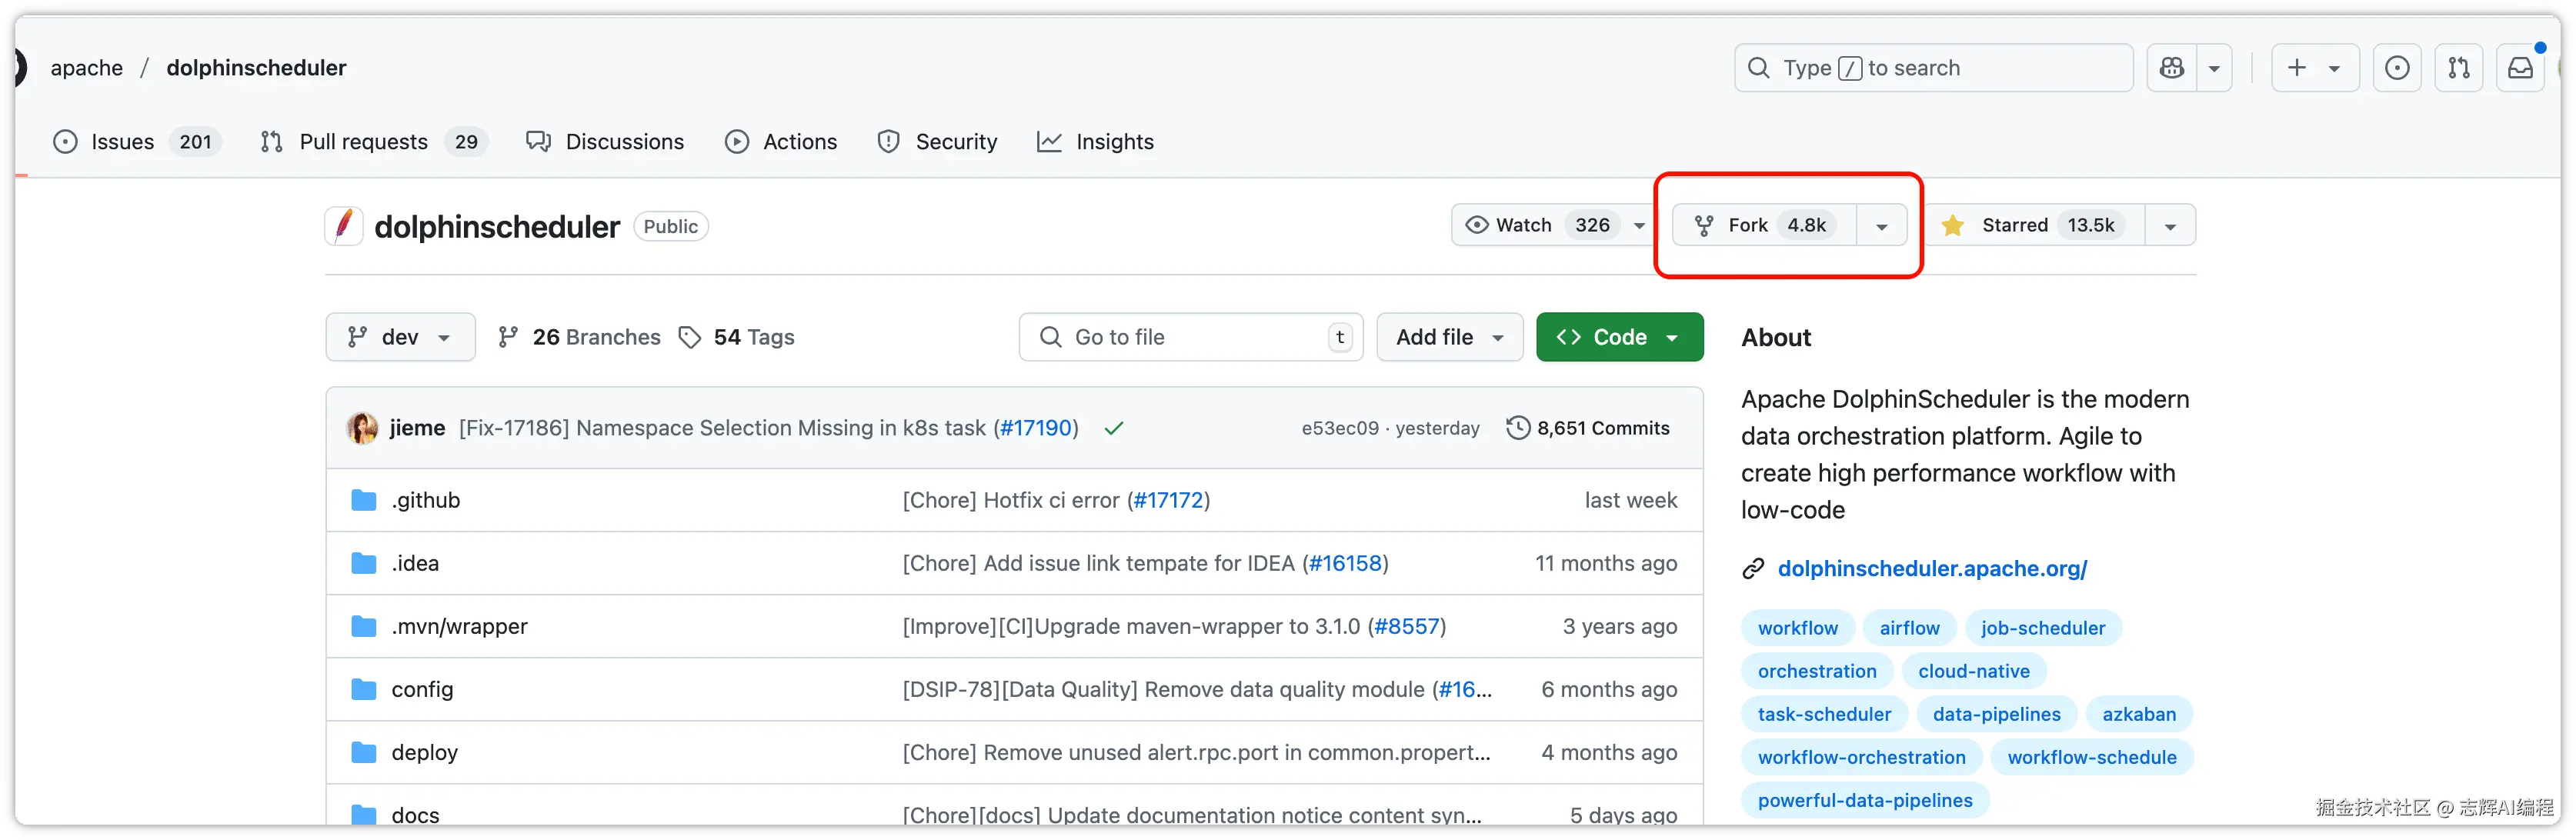Open the dolphinscheduler.apache.org link
This screenshot has height=840, width=2576.
point(1931,568)
